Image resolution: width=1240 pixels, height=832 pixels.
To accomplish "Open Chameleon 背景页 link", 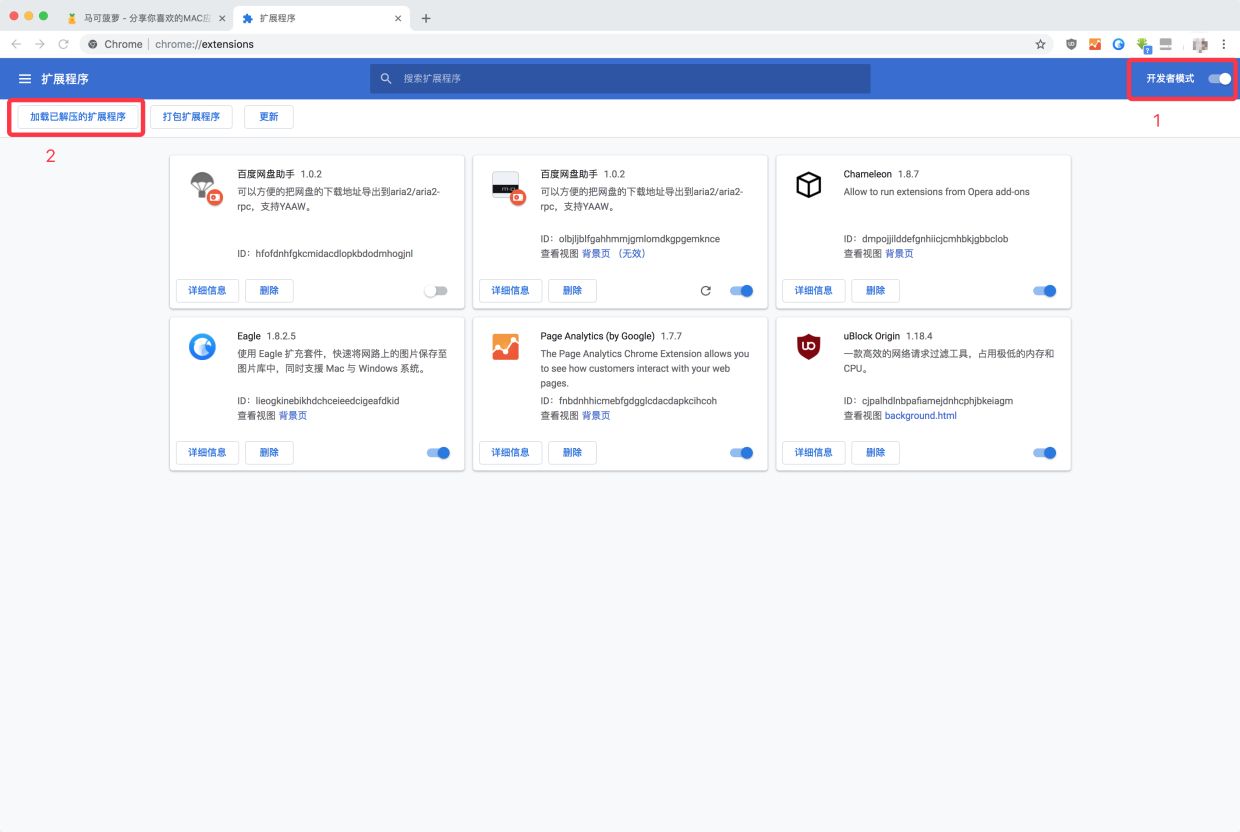I will point(899,254).
